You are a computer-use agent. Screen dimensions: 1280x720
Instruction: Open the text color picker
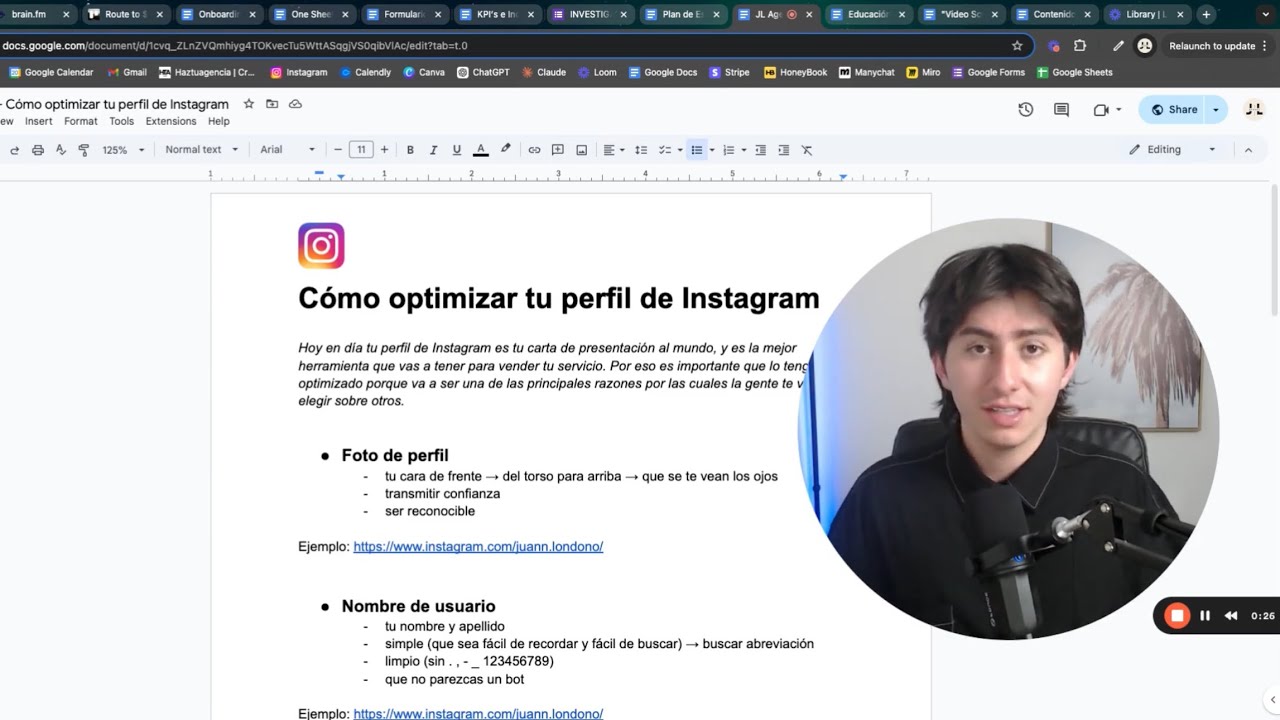tap(481, 150)
